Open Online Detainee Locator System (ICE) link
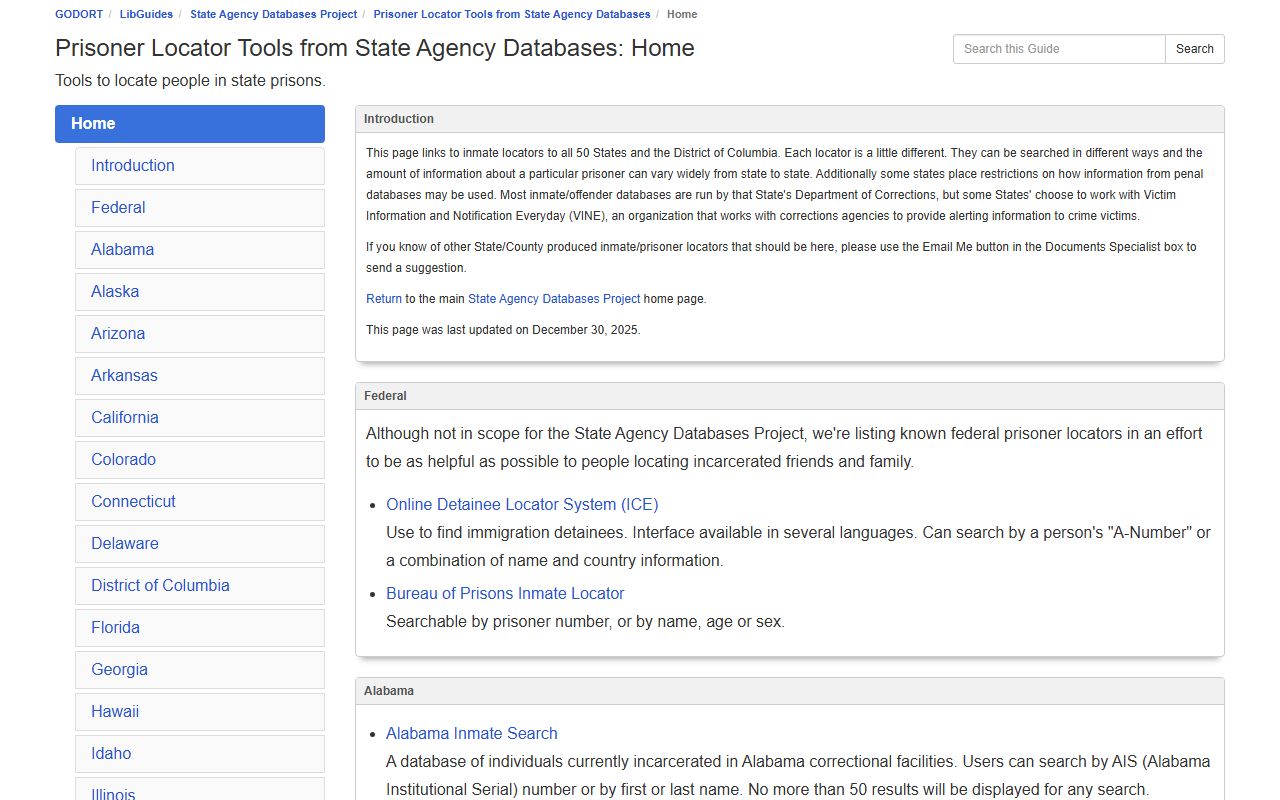Viewport: 1280px width, 800px height. pyautogui.click(x=522, y=505)
